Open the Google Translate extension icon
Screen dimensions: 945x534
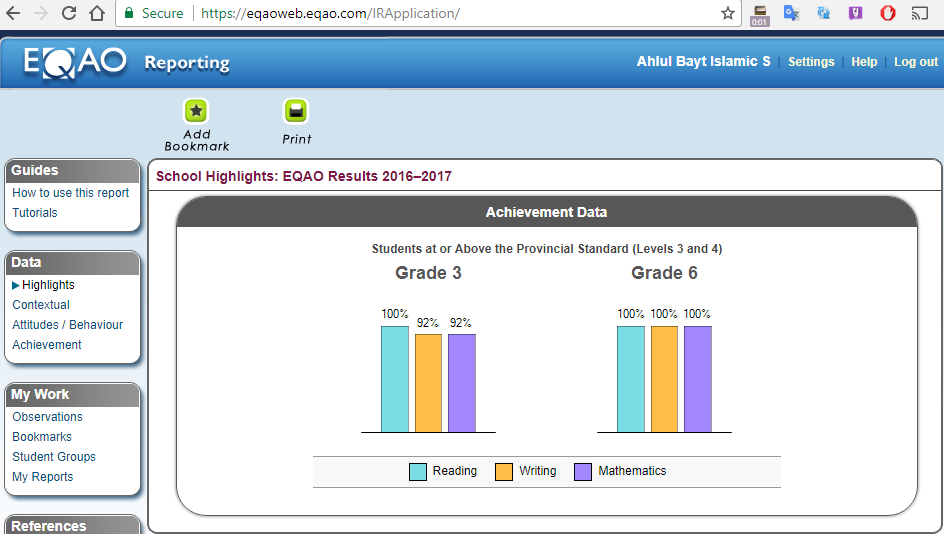pos(791,13)
